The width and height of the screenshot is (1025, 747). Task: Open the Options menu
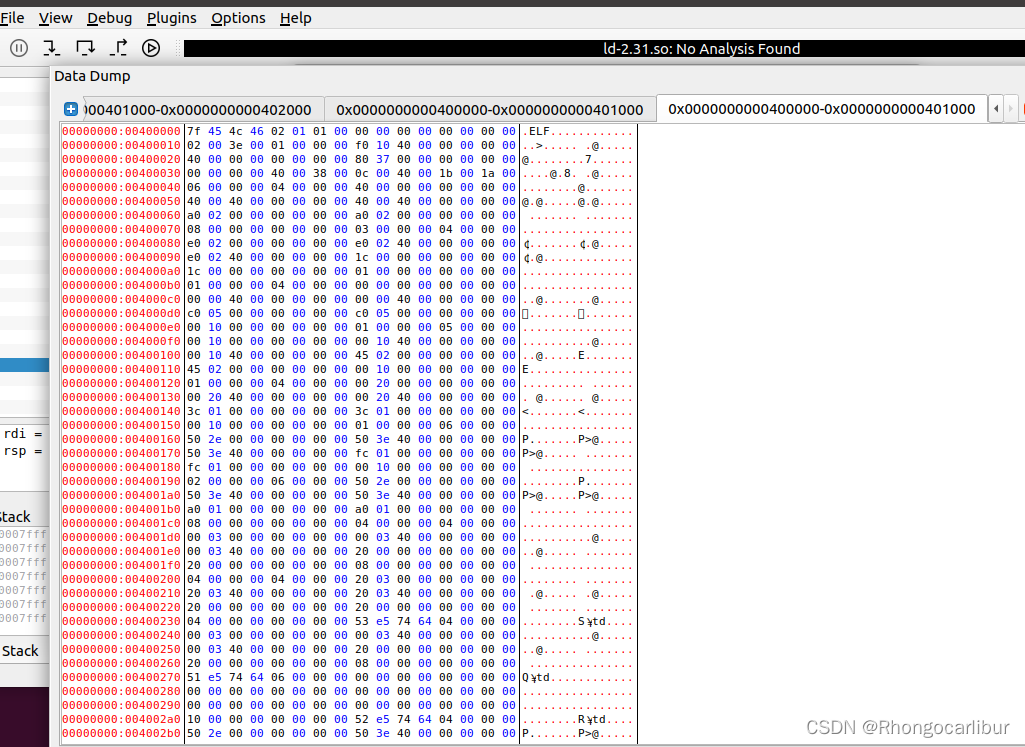point(238,18)
